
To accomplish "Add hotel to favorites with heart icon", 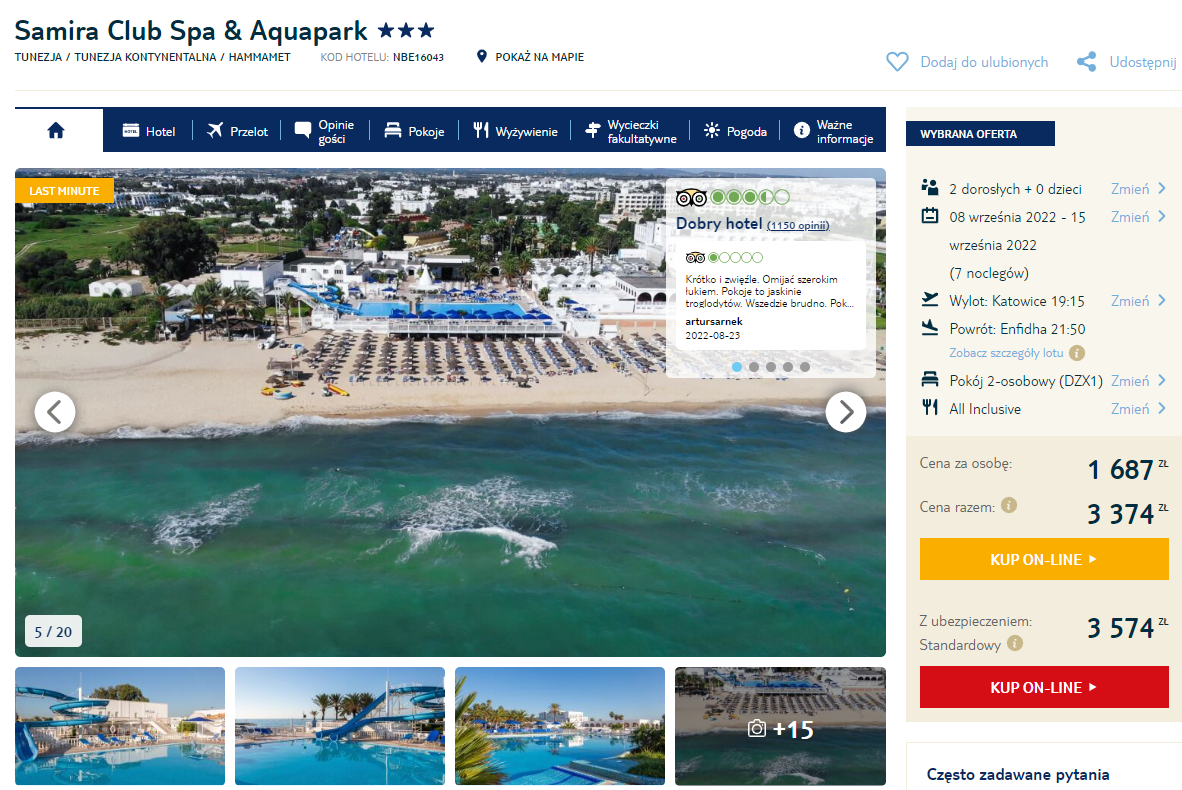I will [x=897, y=62].
